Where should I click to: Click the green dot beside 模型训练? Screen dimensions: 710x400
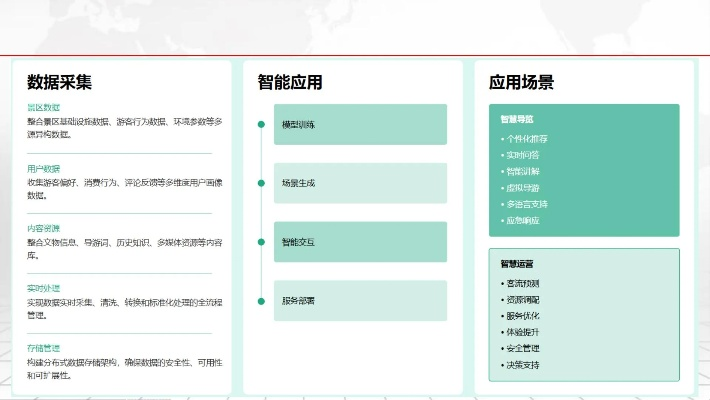[x=261, y=125]
